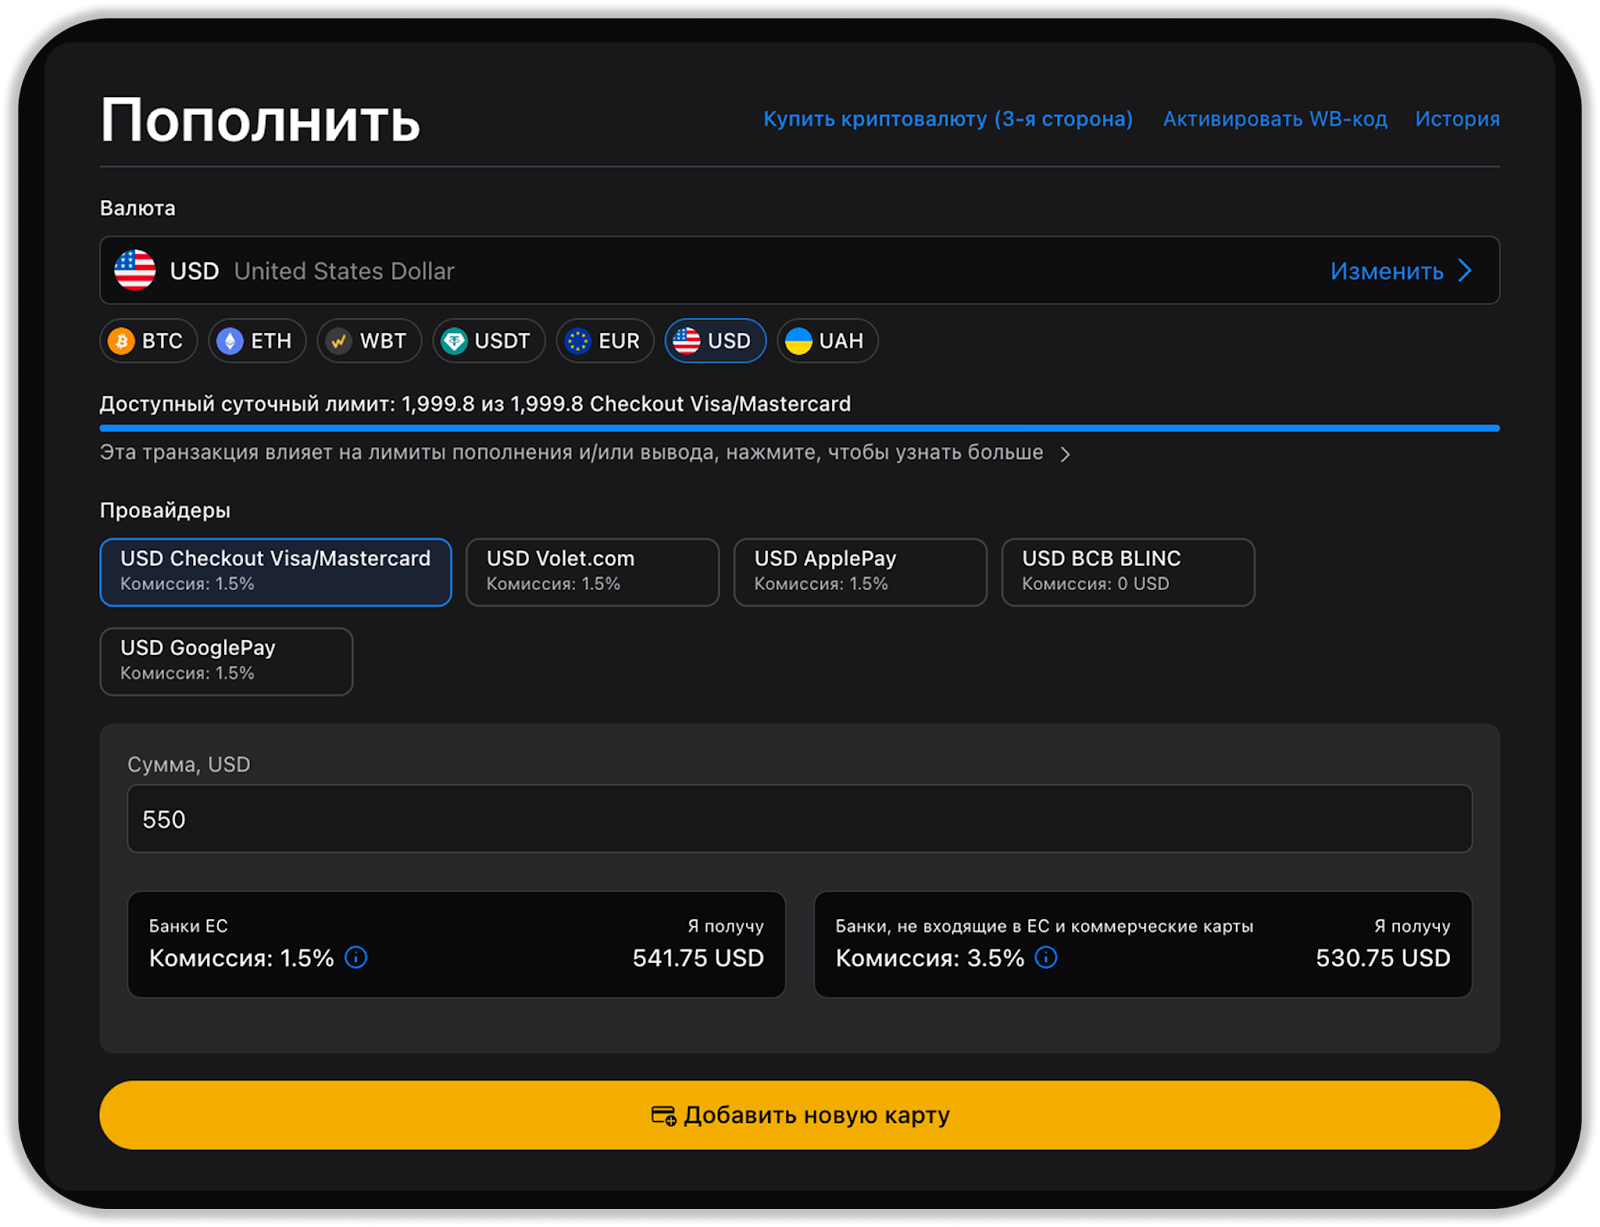1600x1227 pixels.
Task: Pick the WBT currency chip
Action: click(369, 341)
